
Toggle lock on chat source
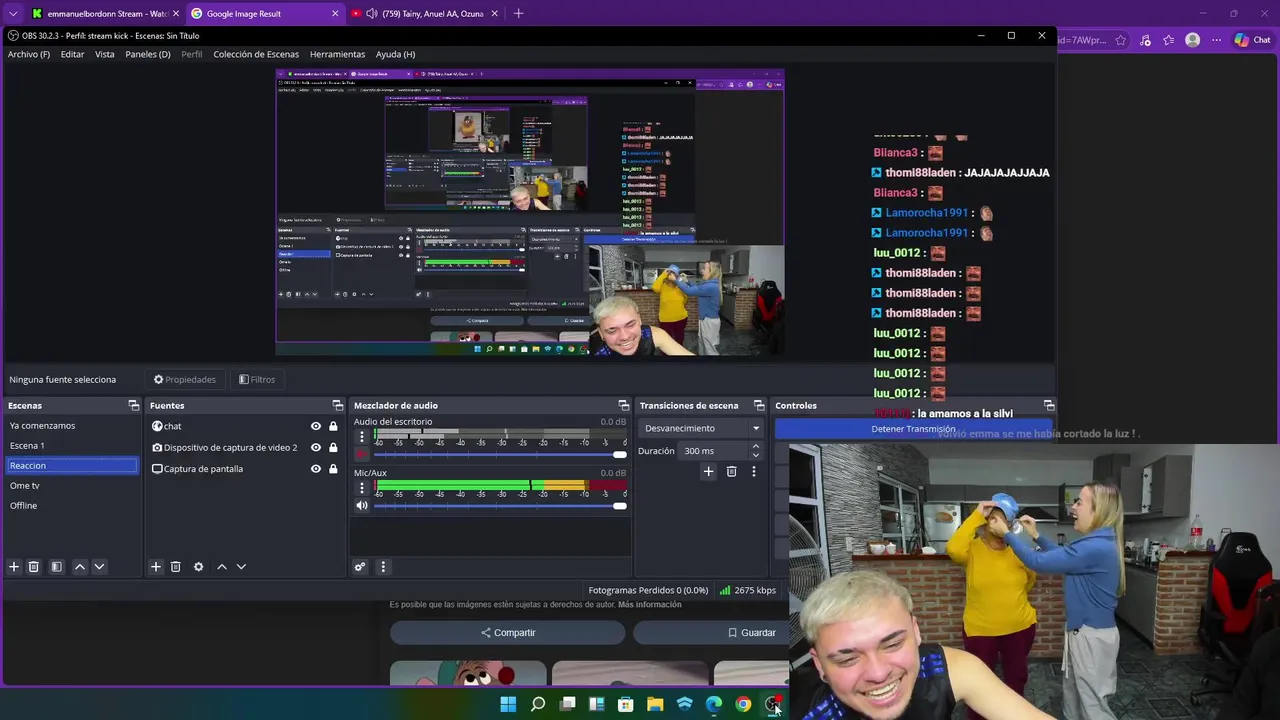point(333,426)
